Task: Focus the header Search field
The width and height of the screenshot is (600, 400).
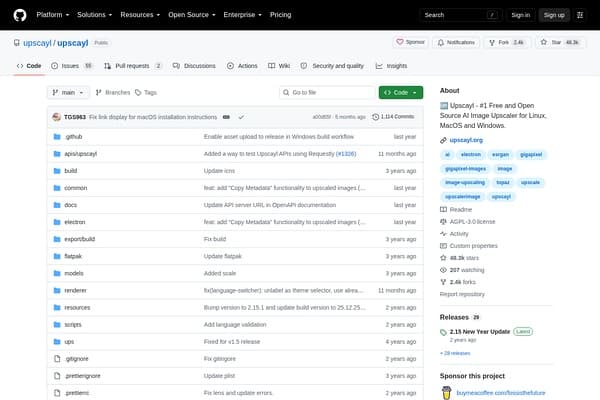Action: 461,15
